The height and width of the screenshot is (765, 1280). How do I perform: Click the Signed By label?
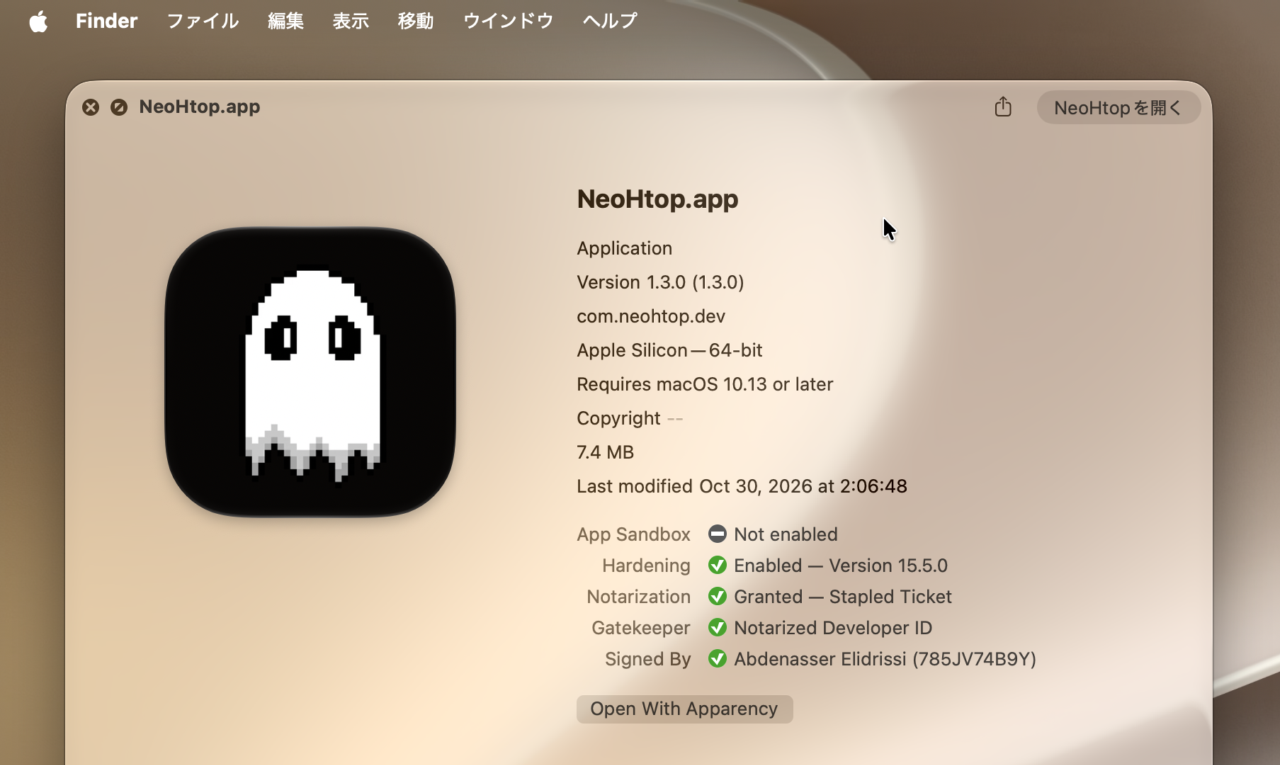[x=648, y=659]
